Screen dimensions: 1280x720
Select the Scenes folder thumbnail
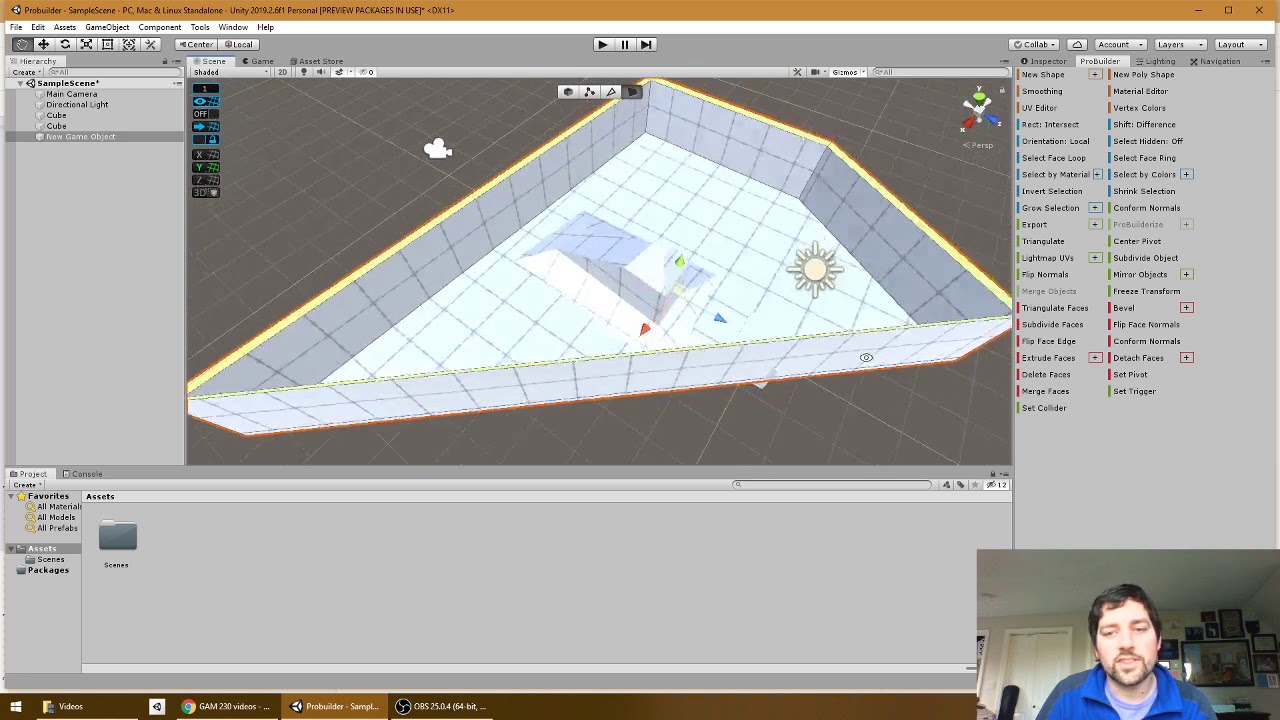point(117,537)
